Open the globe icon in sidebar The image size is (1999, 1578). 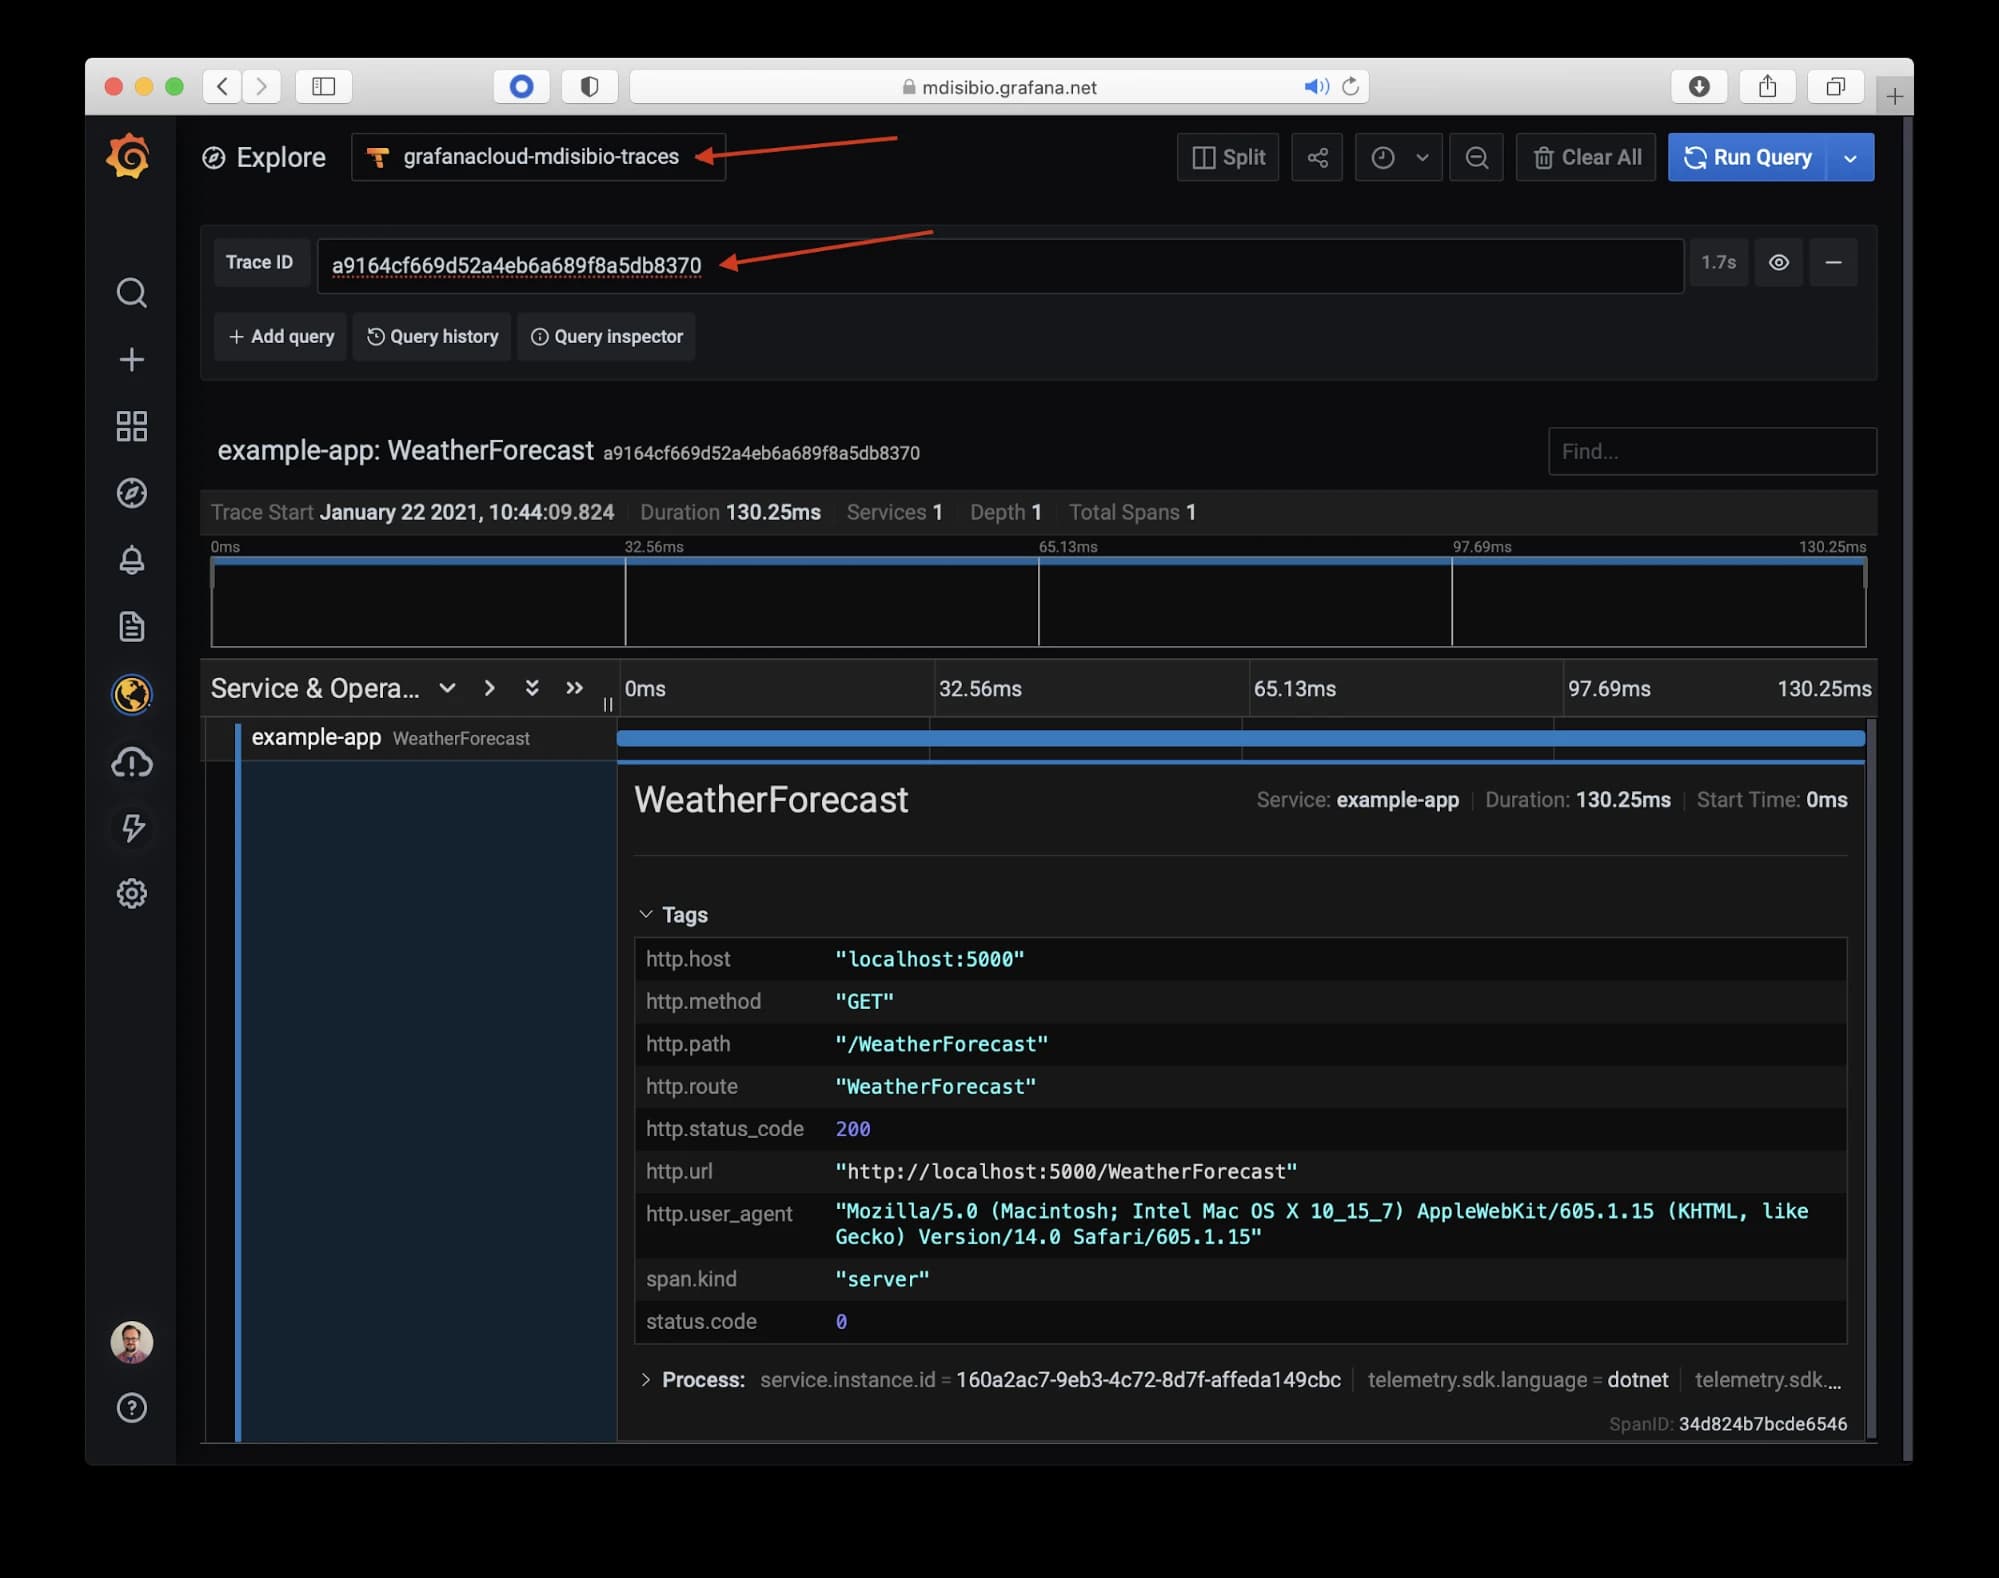pyautogui.click(x=131, y=694)
